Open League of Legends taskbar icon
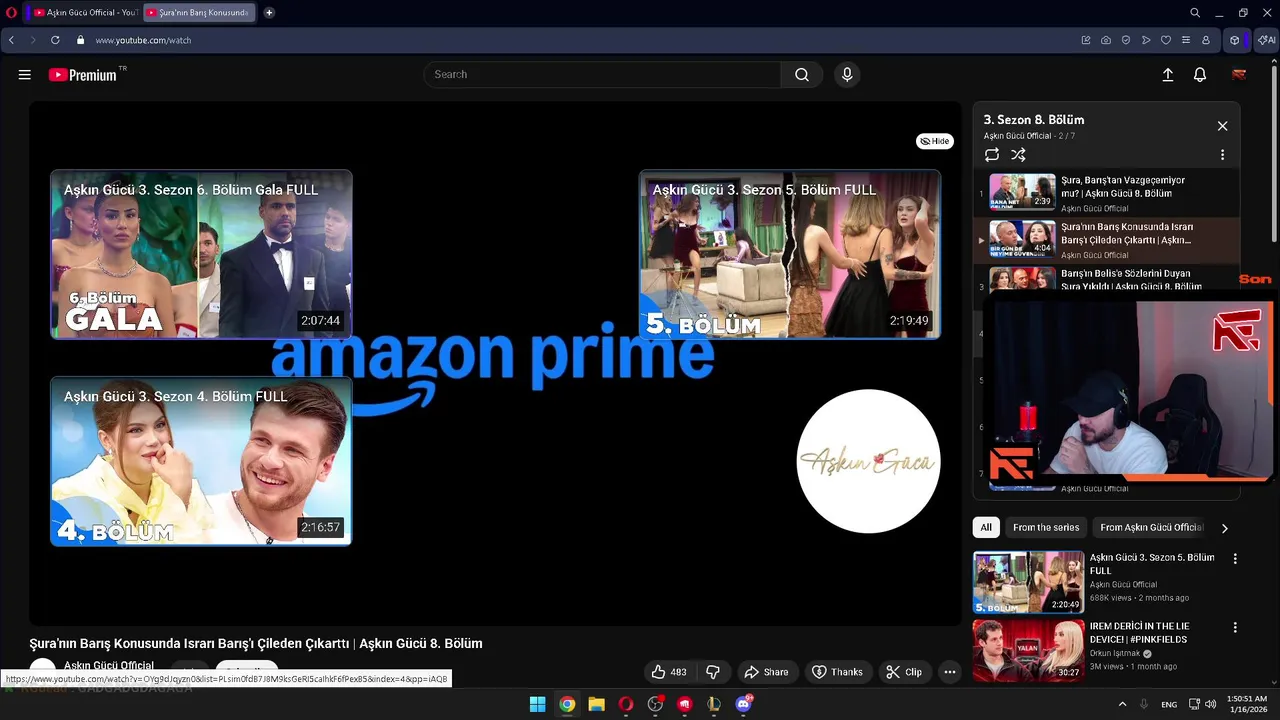This screenshot has height=720, width=1280. pos(714,704)
